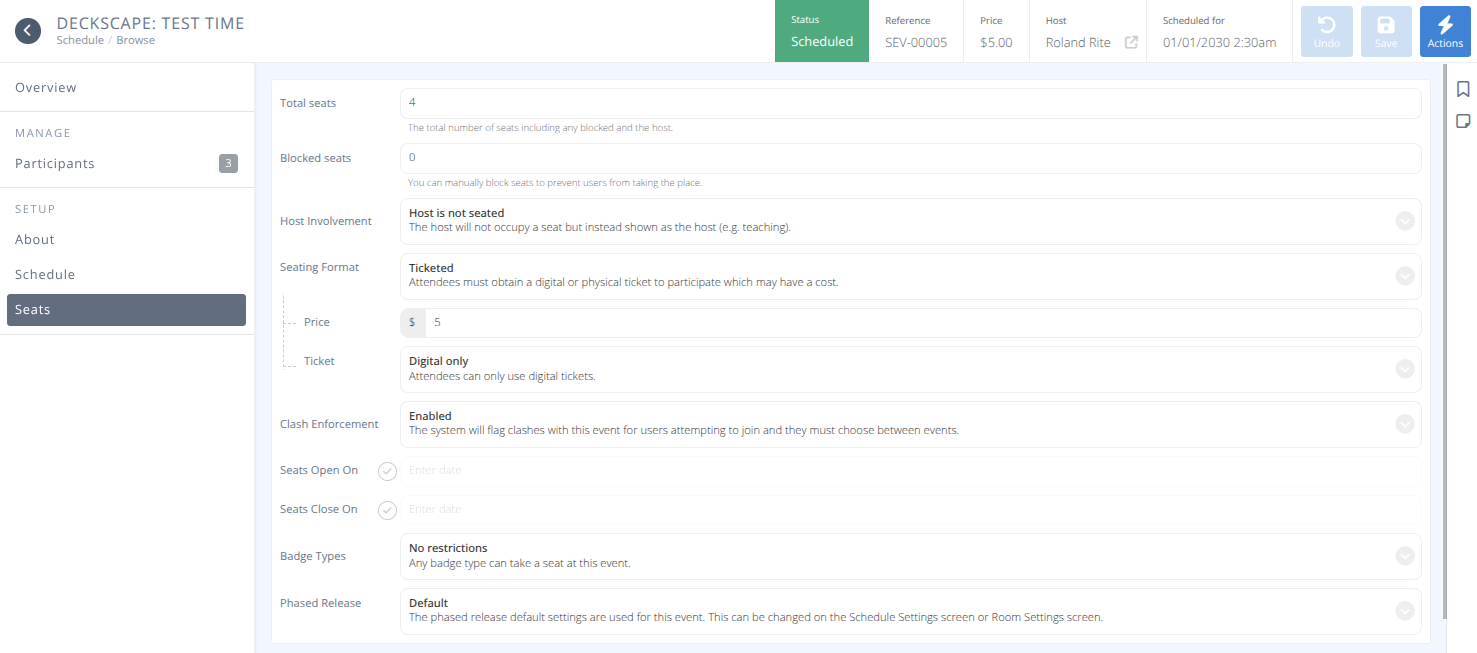Expand the Seating Format dropdown arrow
Image resolution: width=1477 pixels, height=653 pixels.
click(x=1405, y=276)
